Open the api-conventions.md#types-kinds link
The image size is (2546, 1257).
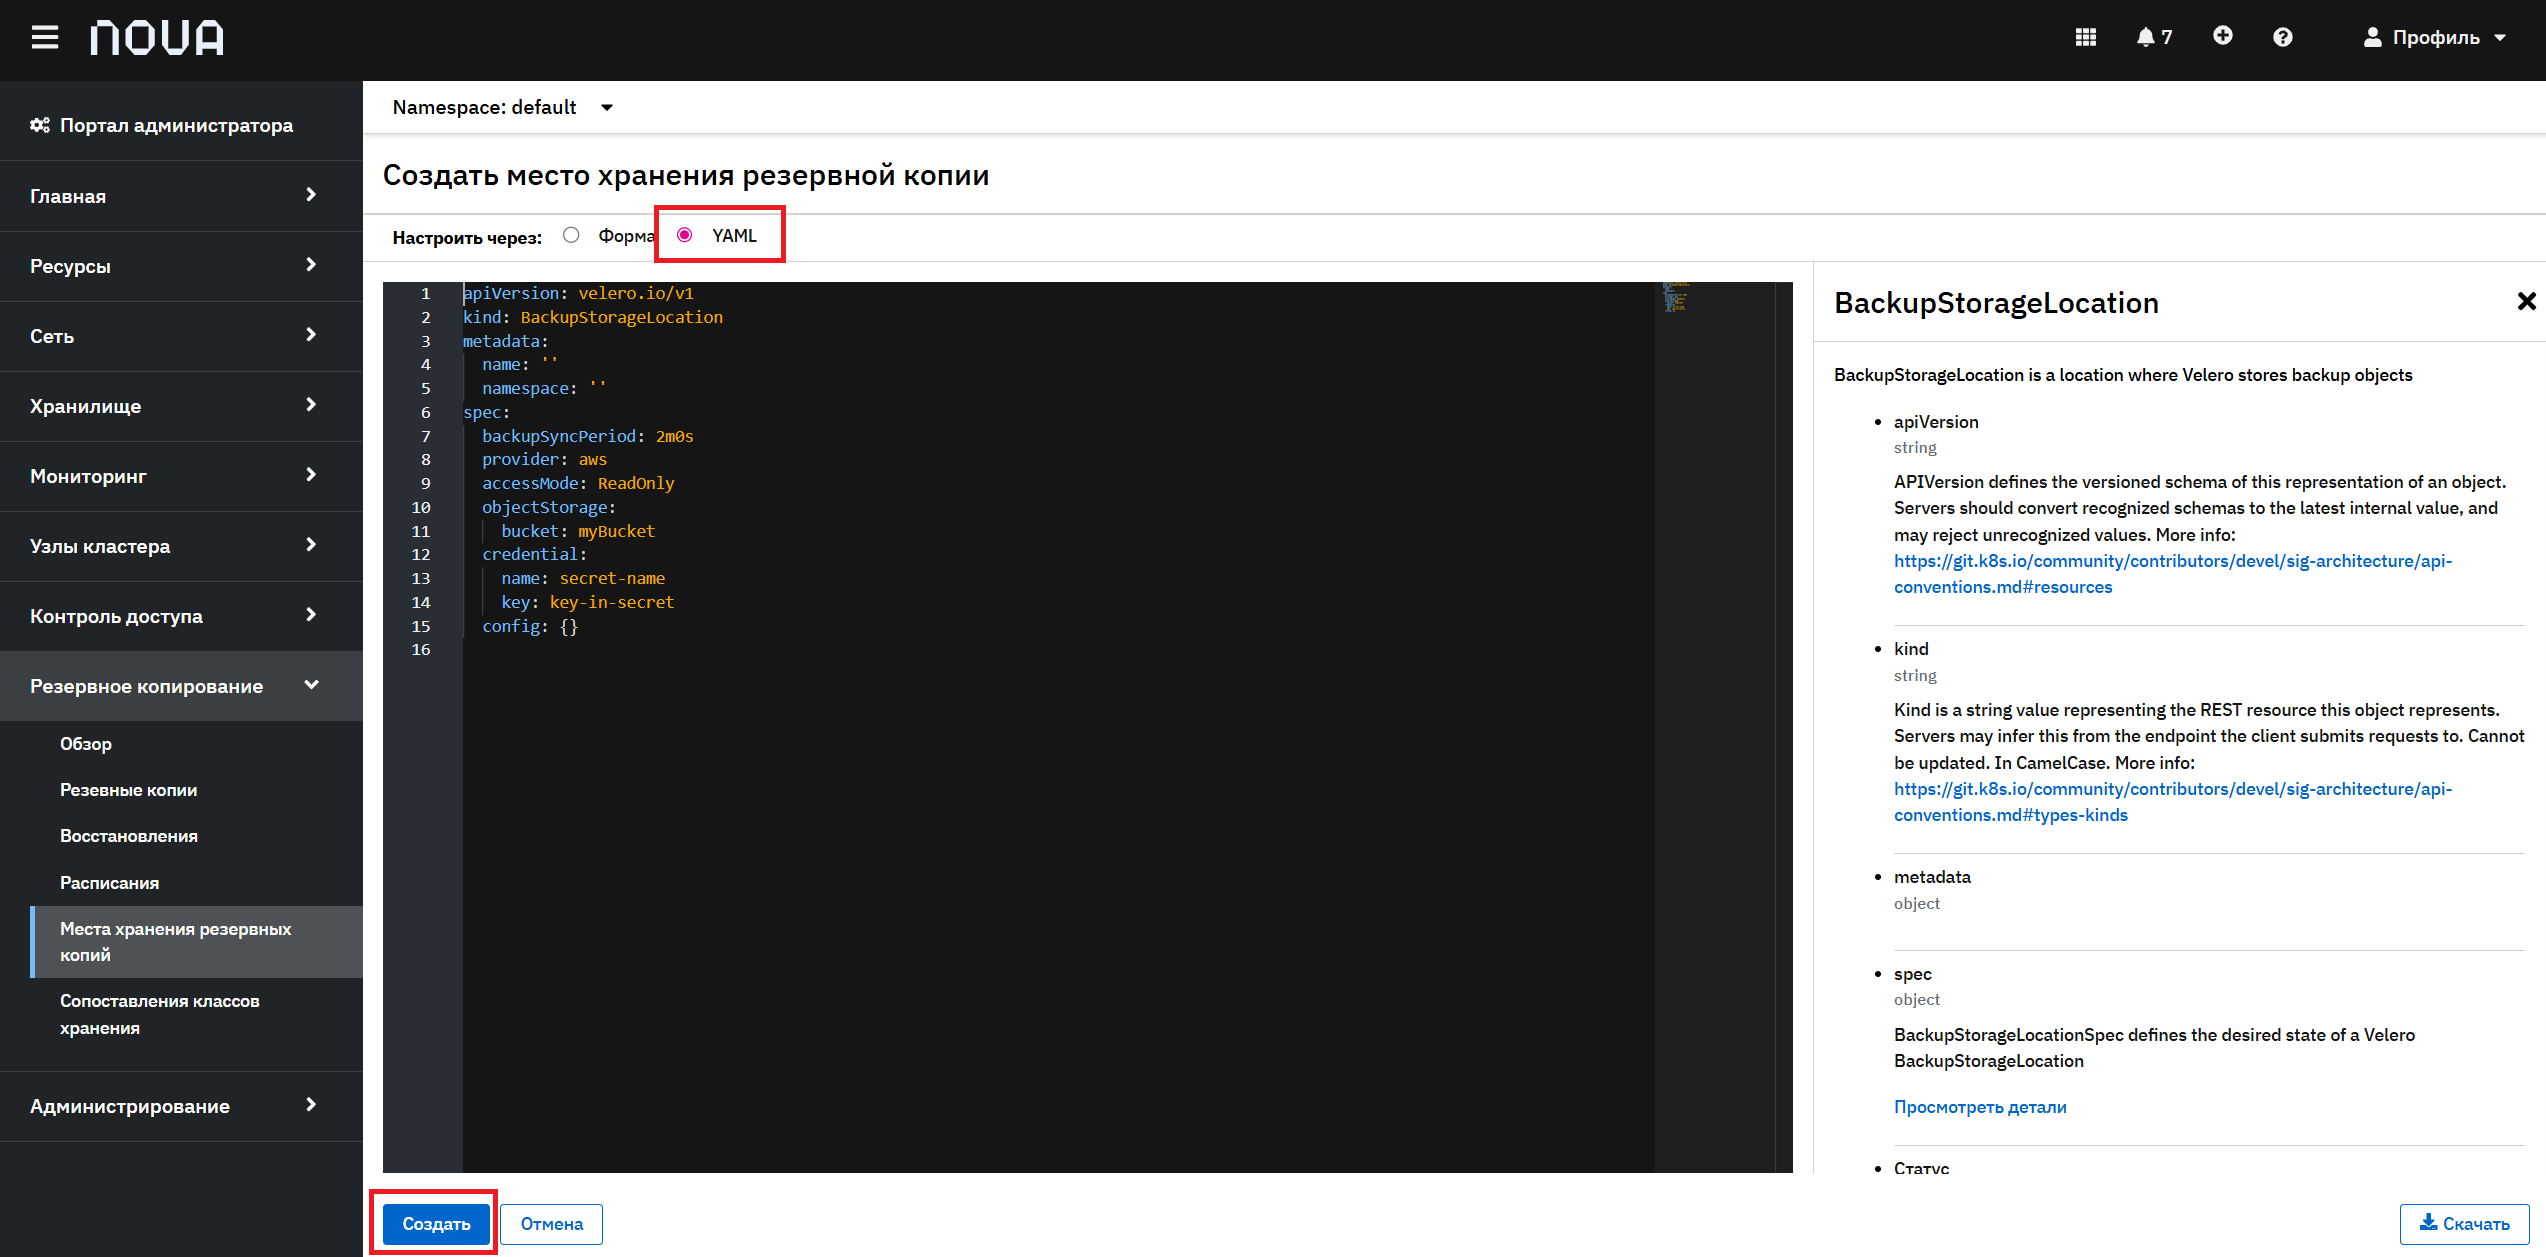2172,802
